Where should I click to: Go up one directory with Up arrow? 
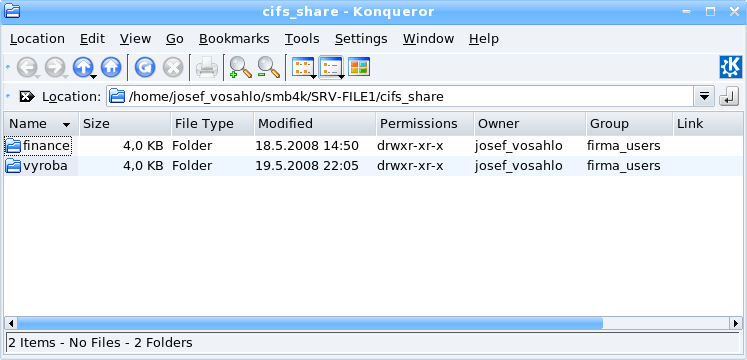(x=83, y=68)
